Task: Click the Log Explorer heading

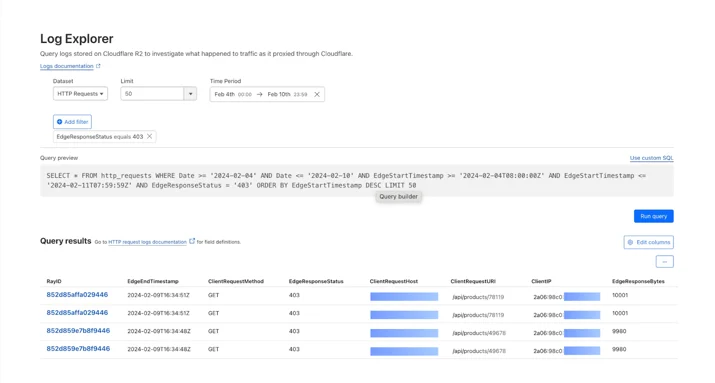Action: (x=77, y=39)
